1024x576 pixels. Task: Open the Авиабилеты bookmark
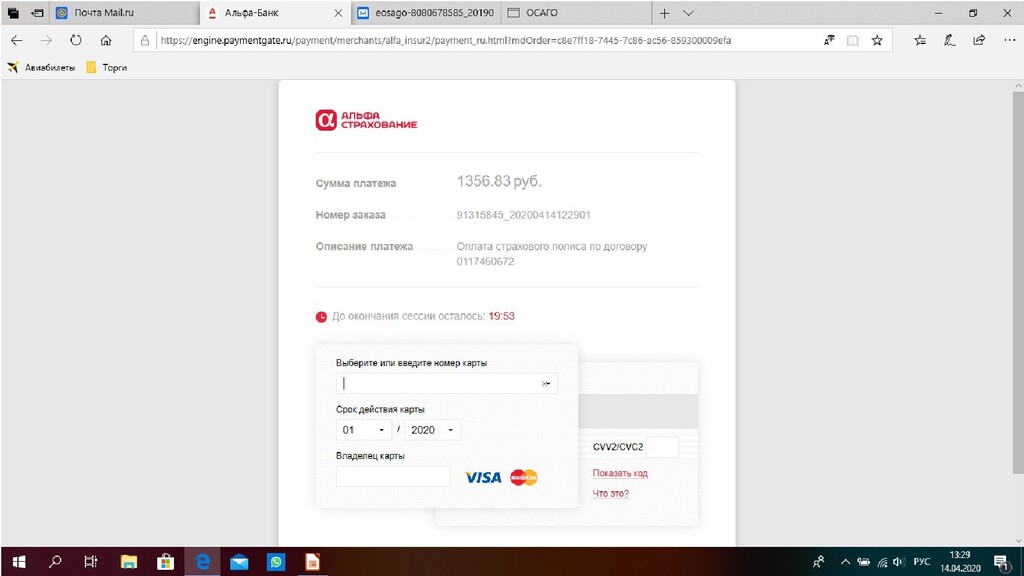(40, 67)
